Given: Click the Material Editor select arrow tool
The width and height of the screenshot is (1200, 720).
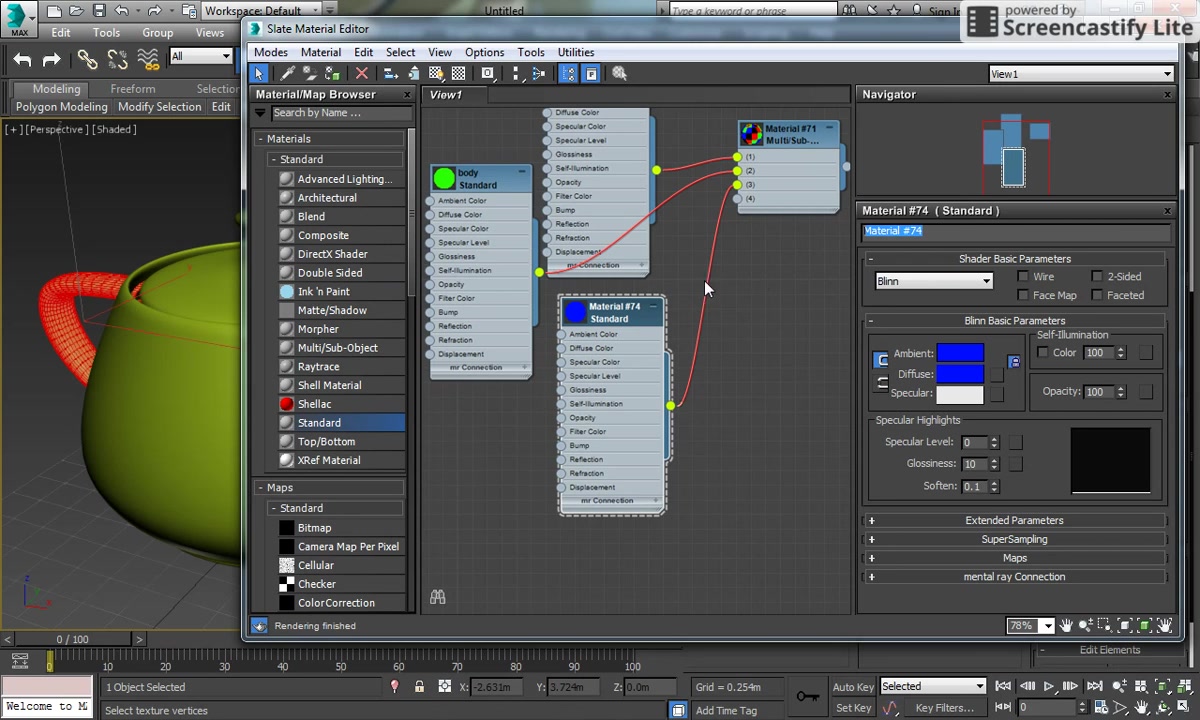Looking at the screenshot, I should pyautogui.click(x=259, y=74).
